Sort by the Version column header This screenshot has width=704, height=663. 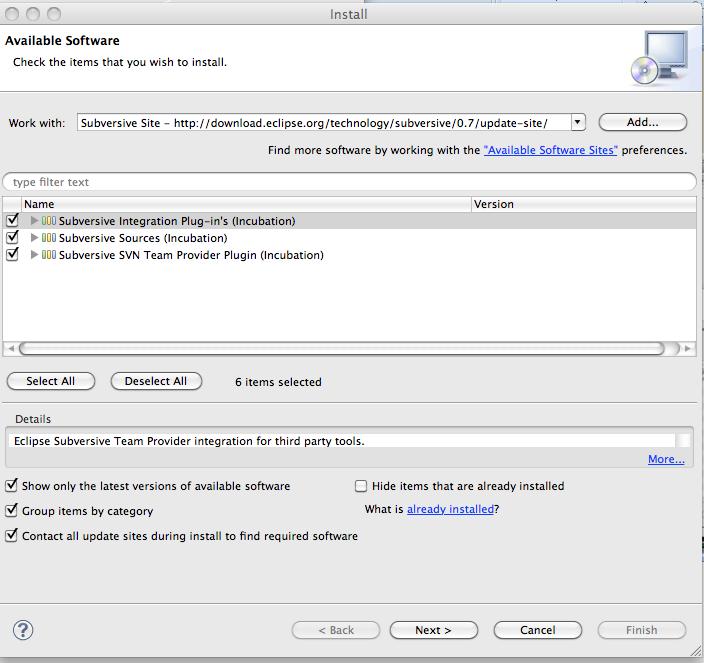pyautogui.click(x=584, y=204)
